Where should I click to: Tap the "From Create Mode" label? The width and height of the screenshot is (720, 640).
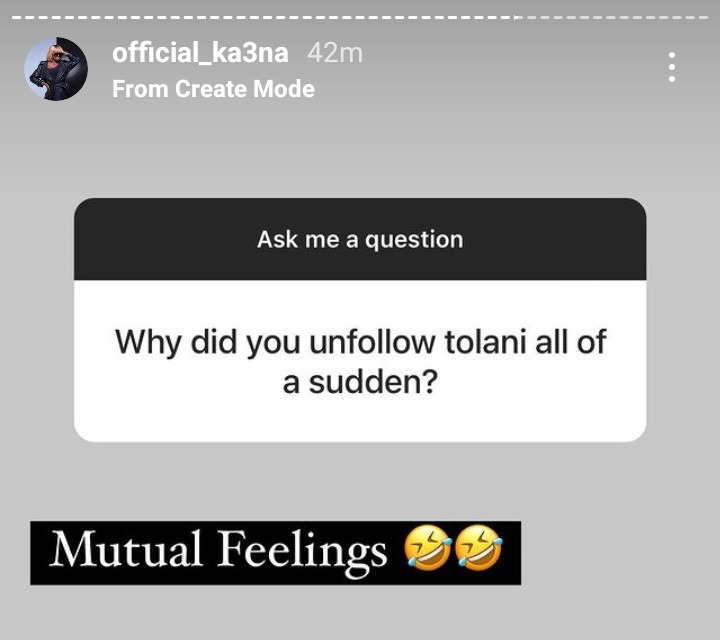tap(213, 89)
